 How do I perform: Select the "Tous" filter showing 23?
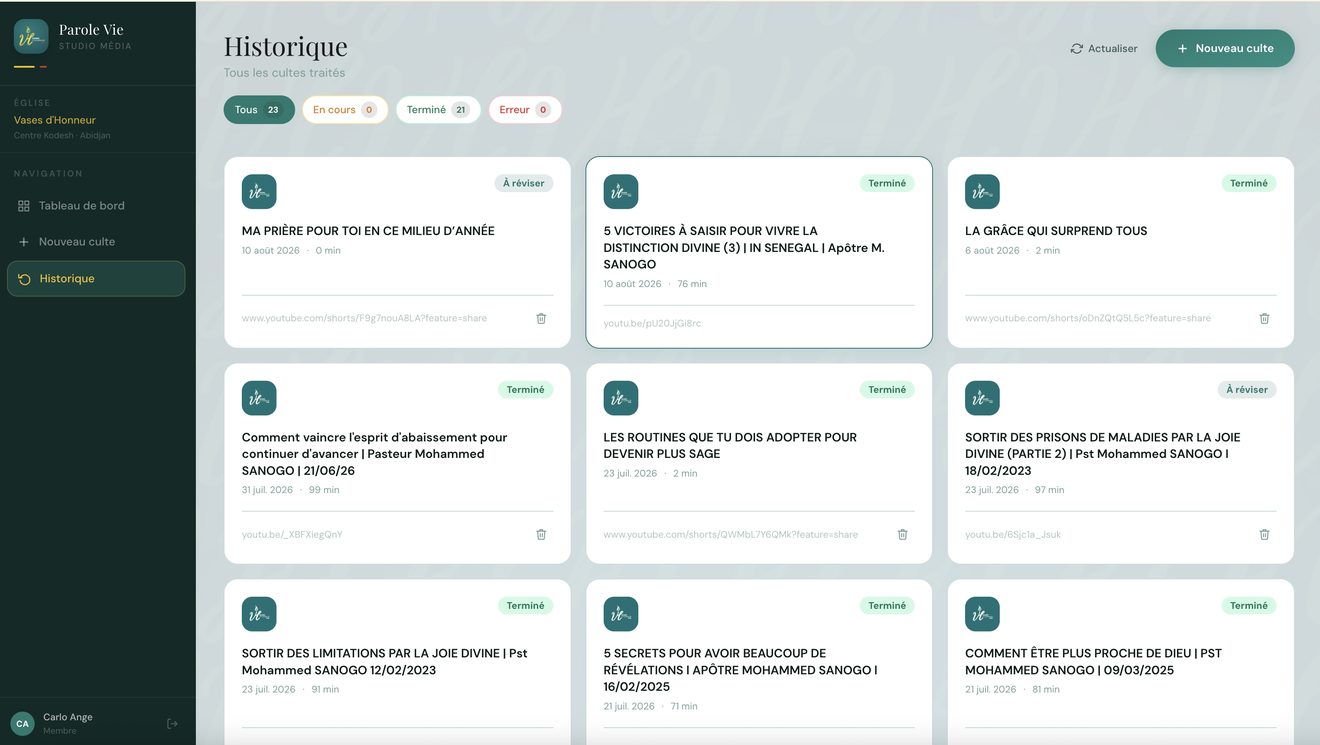tap(259, 110)
